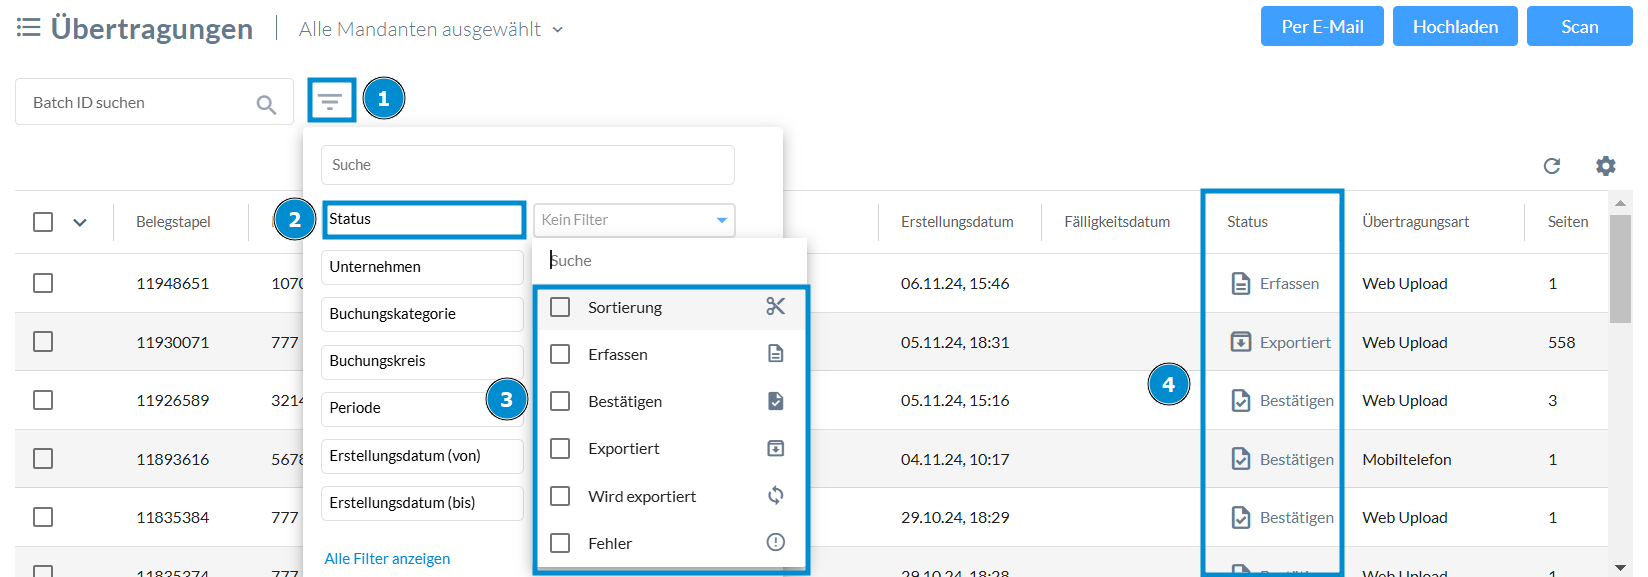1648x577 pixels.
Task: Click the warning icon beside Fehler option
Action: [775, 542]
